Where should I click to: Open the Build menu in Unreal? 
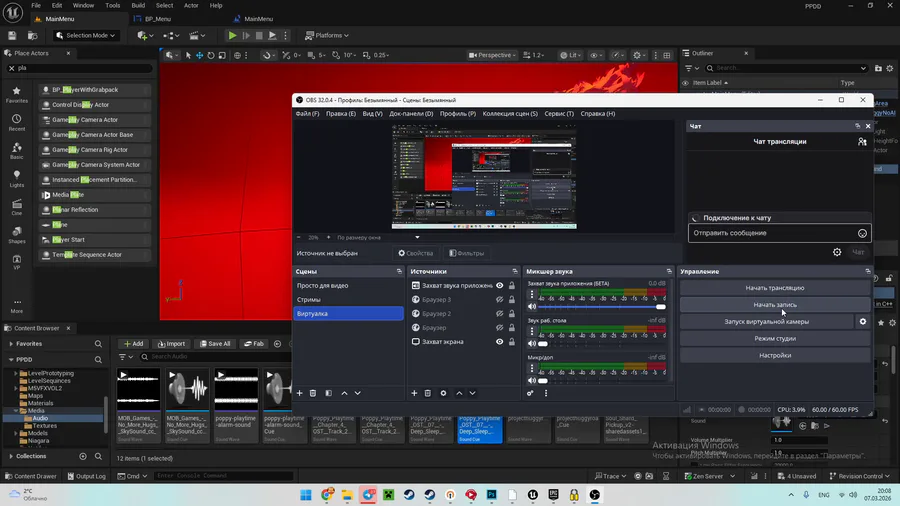tap(136, 5)
